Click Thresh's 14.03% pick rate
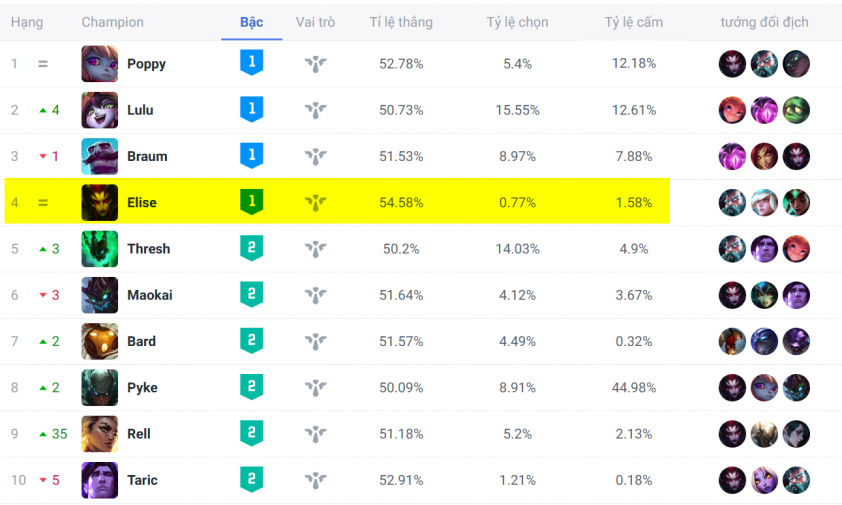 point(517,249)
